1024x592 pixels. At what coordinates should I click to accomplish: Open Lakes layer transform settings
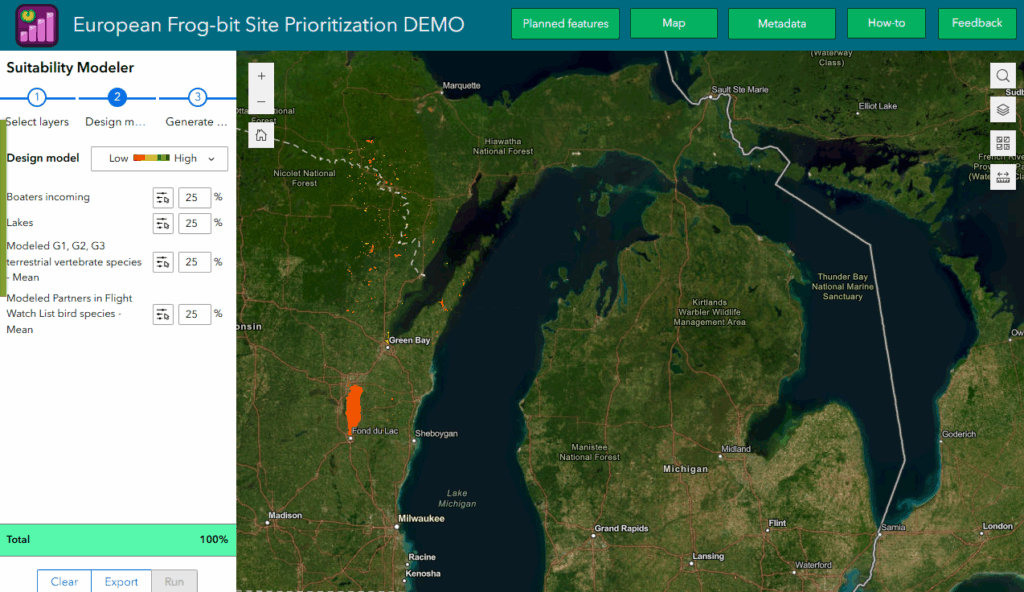[163, 223]
